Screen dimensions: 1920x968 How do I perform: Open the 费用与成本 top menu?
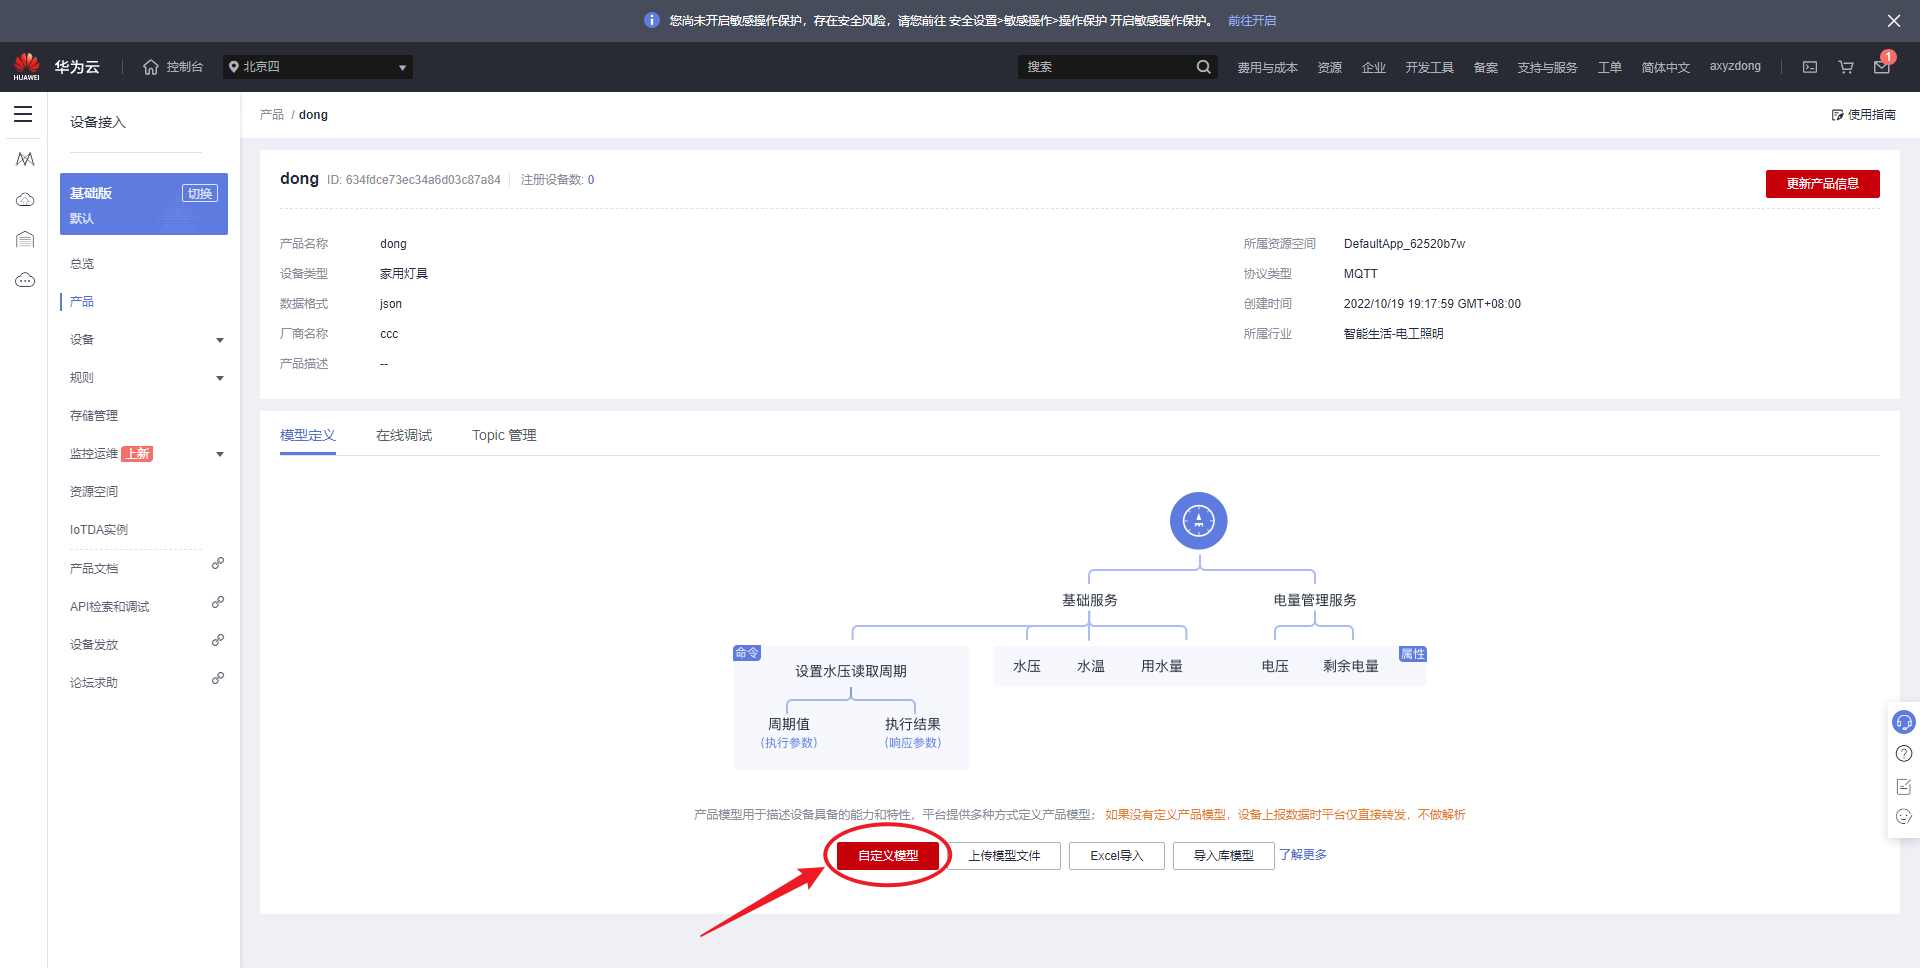click(1267, 68)
